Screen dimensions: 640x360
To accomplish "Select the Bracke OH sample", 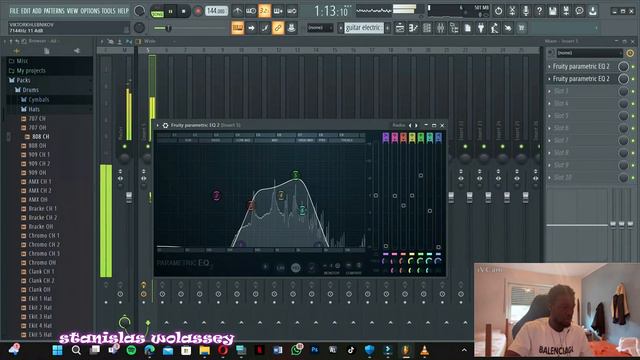I will [40, 227].
